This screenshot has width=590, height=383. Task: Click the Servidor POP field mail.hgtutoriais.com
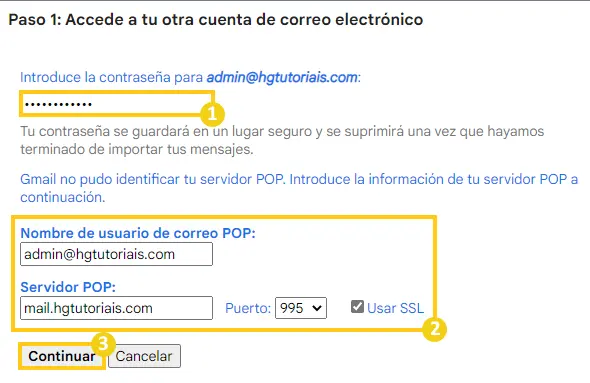[x=116, y=308]
